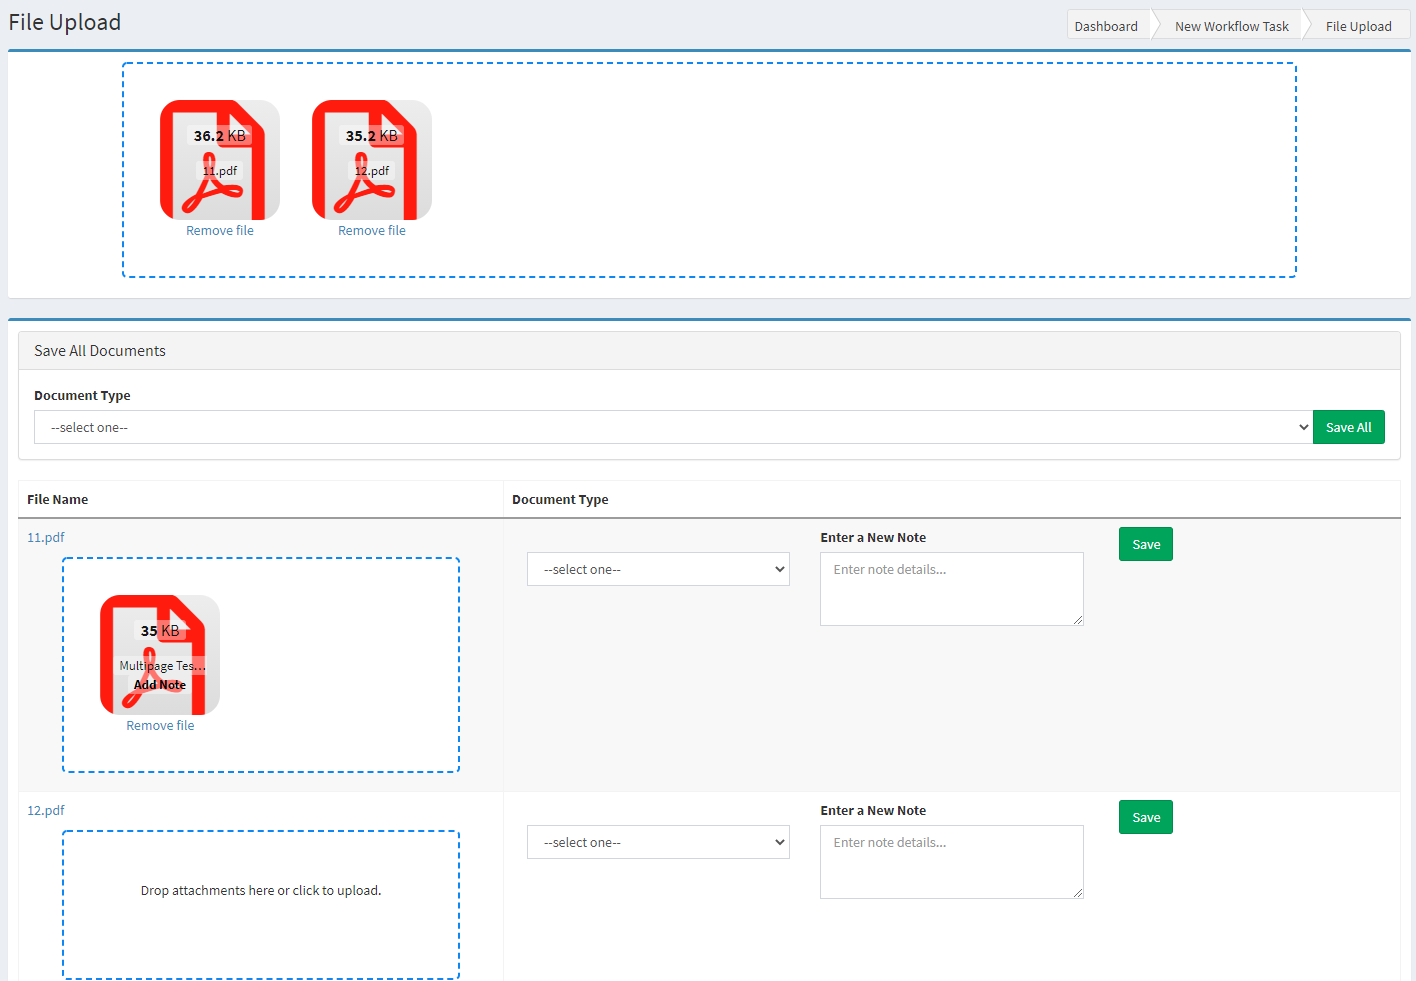Open the 12.pdf file link
1416x981 pixels.
tap(46, 810)
